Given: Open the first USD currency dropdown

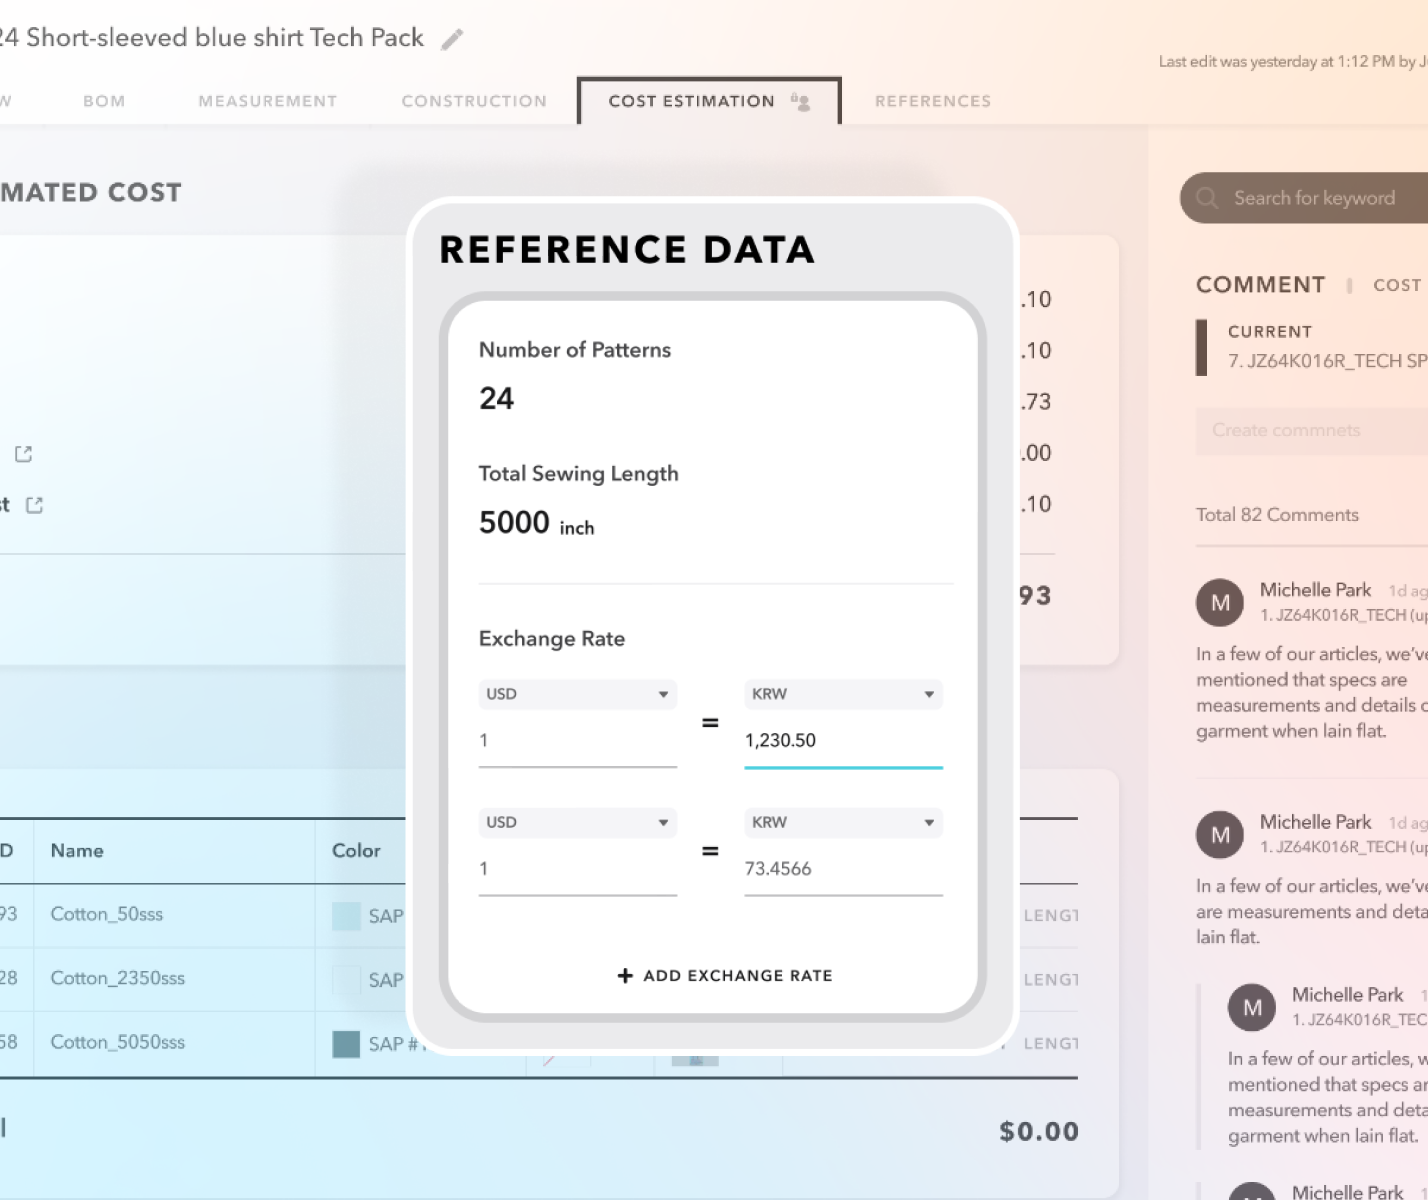Looking at the screenshot, I should [577, 694].
